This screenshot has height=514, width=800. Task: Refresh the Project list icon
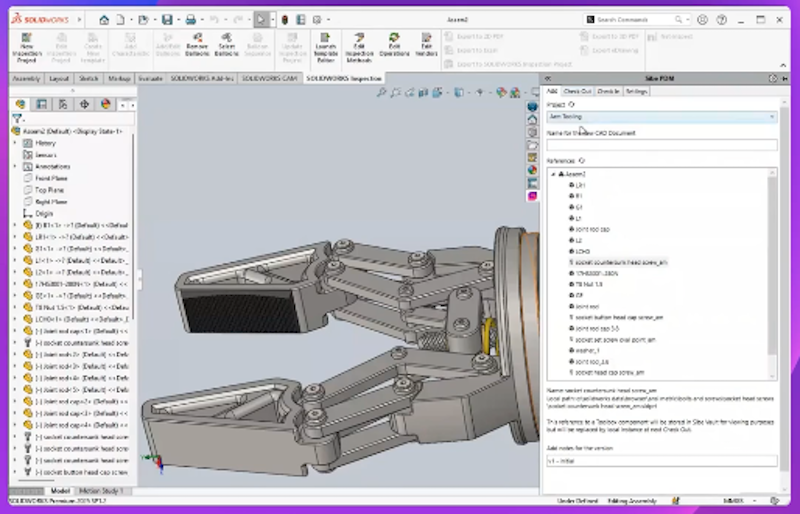pyautogui.click(x=572, y=104)
